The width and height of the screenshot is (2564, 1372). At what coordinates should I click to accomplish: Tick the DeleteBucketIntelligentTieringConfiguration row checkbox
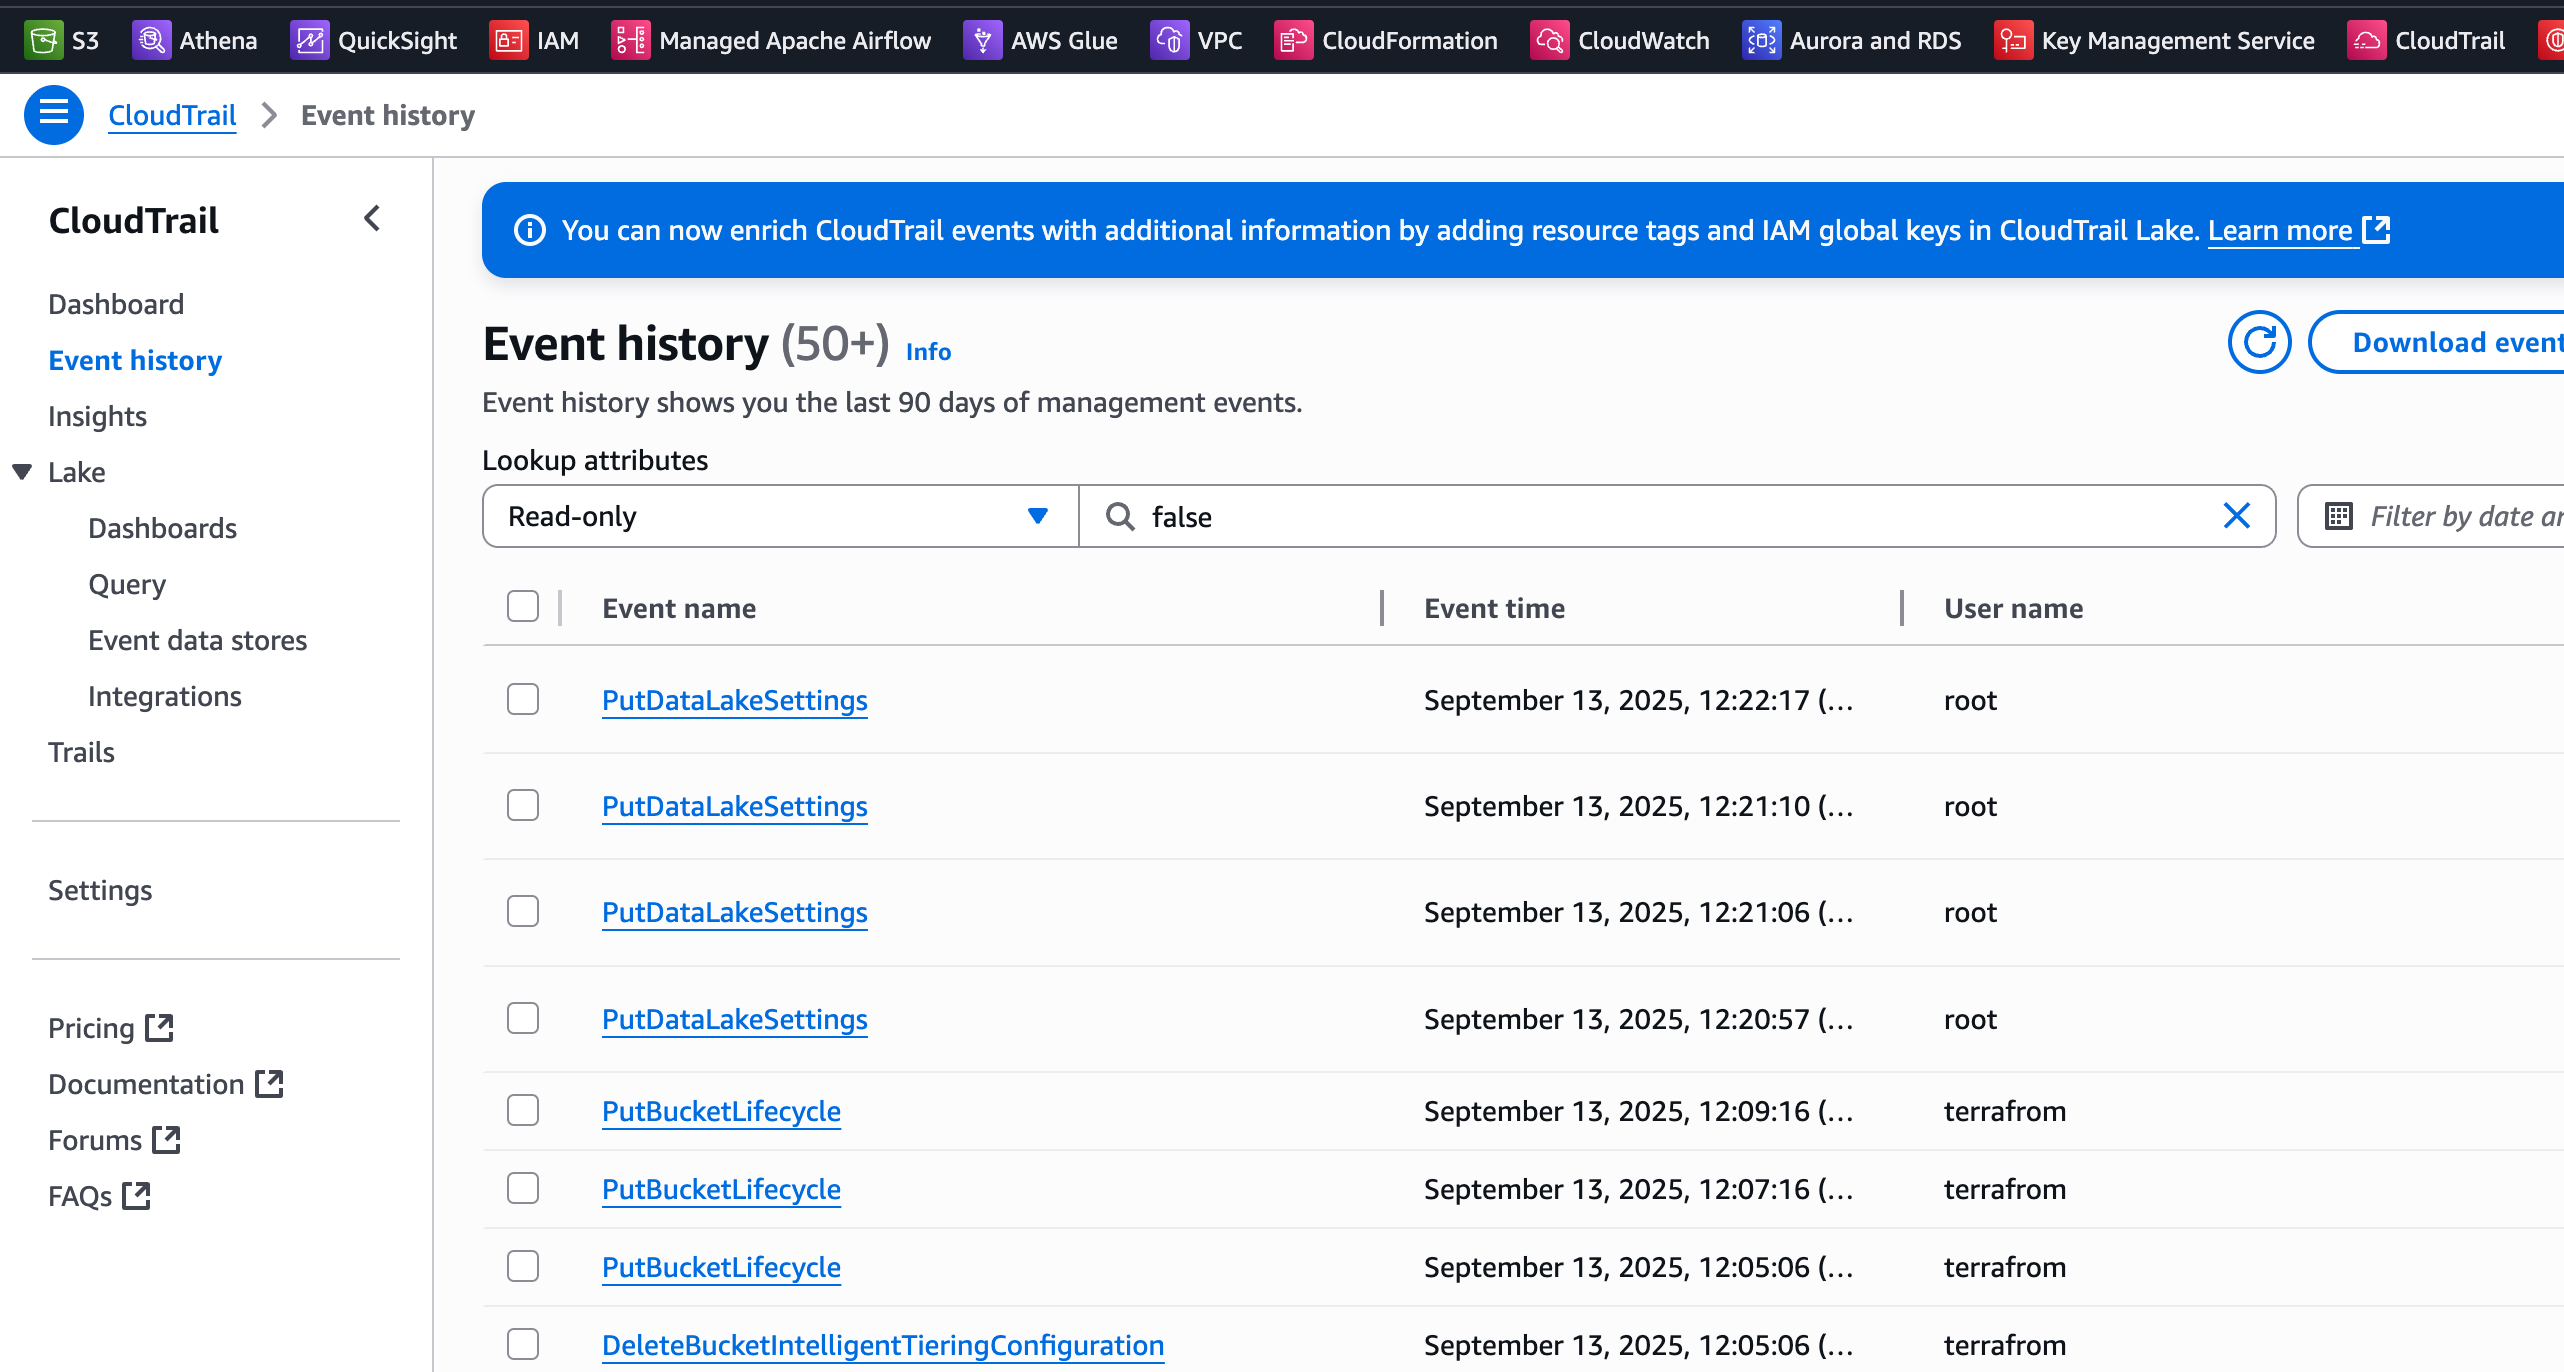523,1344
